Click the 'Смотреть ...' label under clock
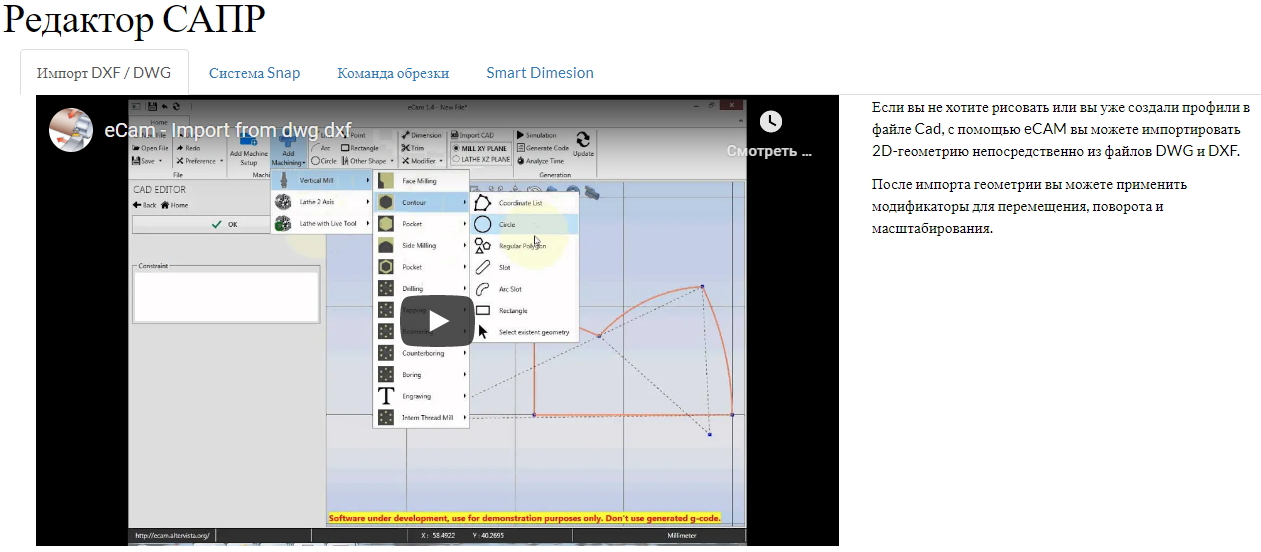 pyautogui.click(x=769, y=152)
